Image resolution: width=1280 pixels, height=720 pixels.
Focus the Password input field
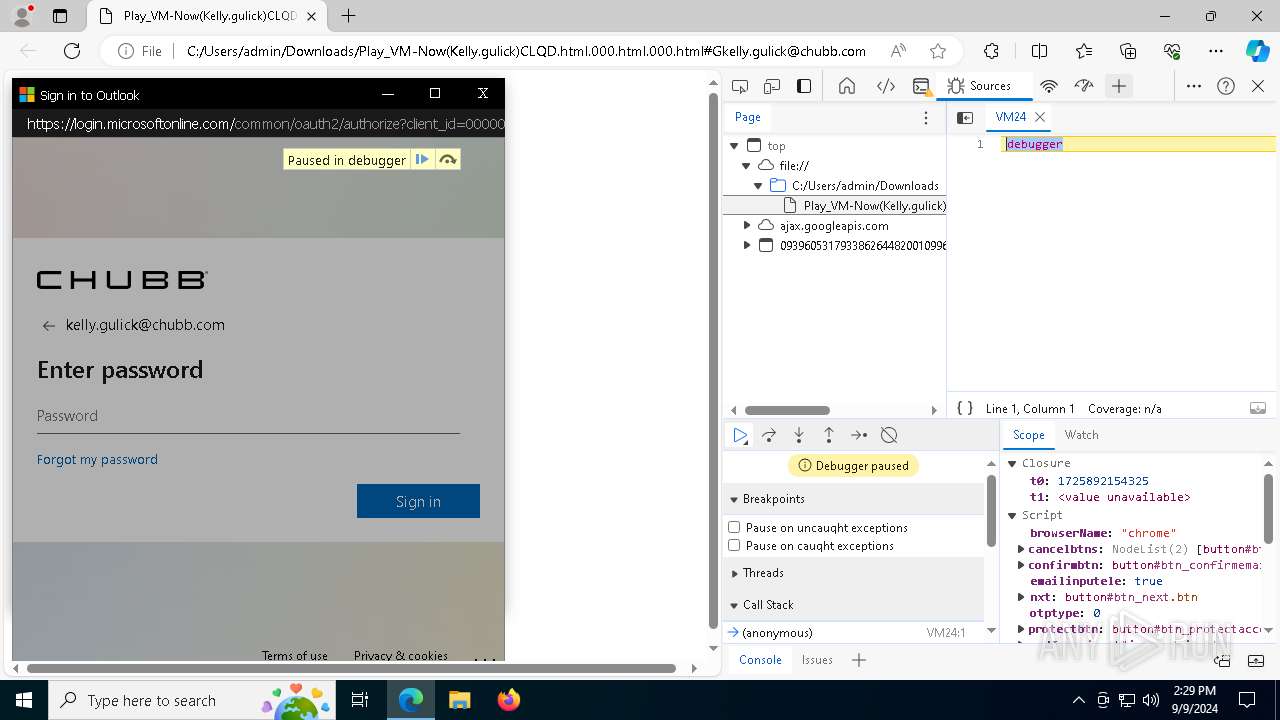point(248,416)
